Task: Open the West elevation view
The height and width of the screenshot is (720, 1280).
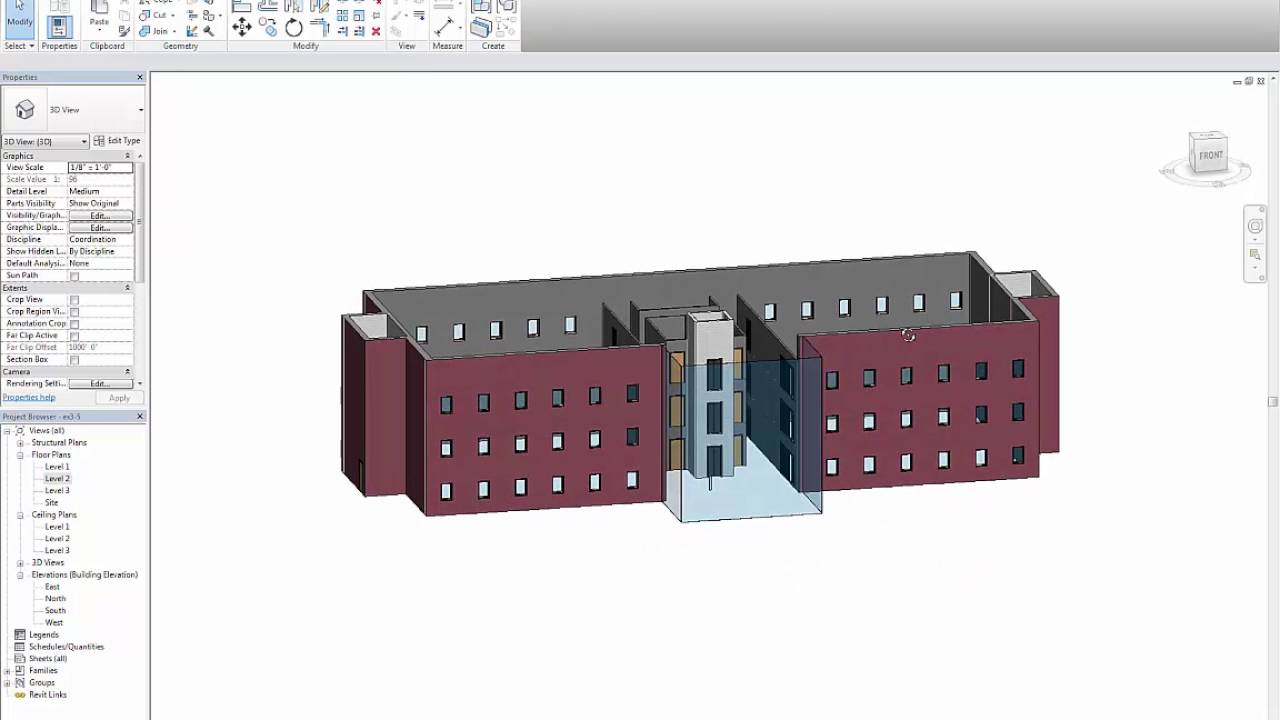Action: tap(54, 623)
